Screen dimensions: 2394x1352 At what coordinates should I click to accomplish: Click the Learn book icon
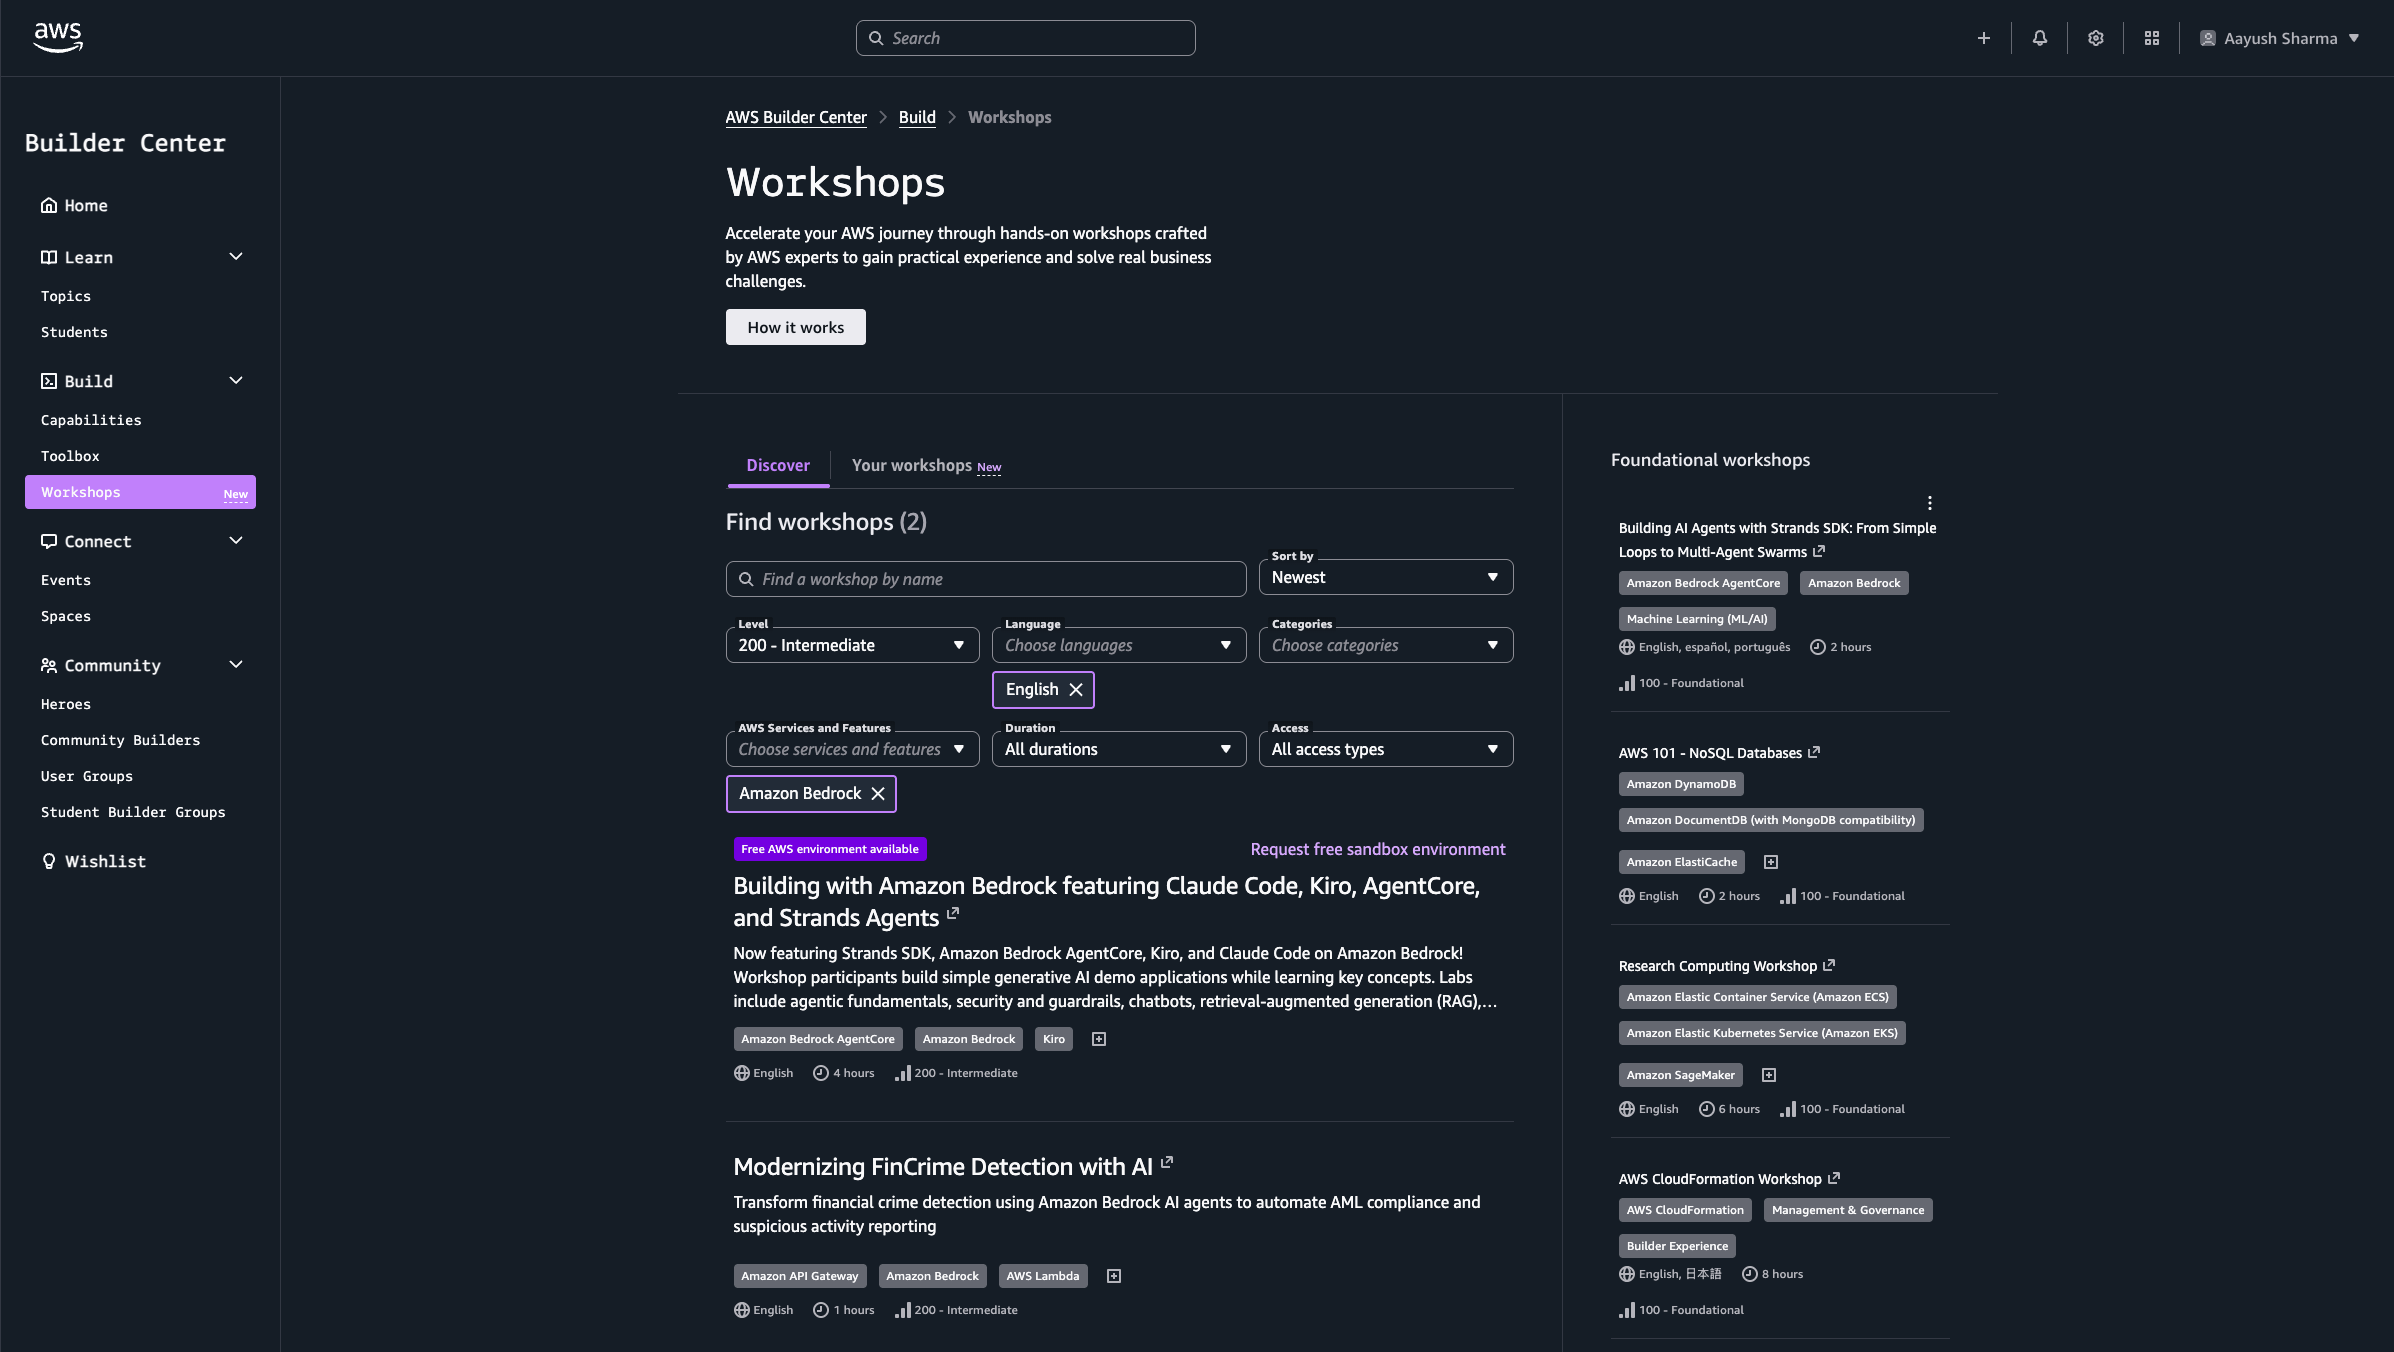49,257
